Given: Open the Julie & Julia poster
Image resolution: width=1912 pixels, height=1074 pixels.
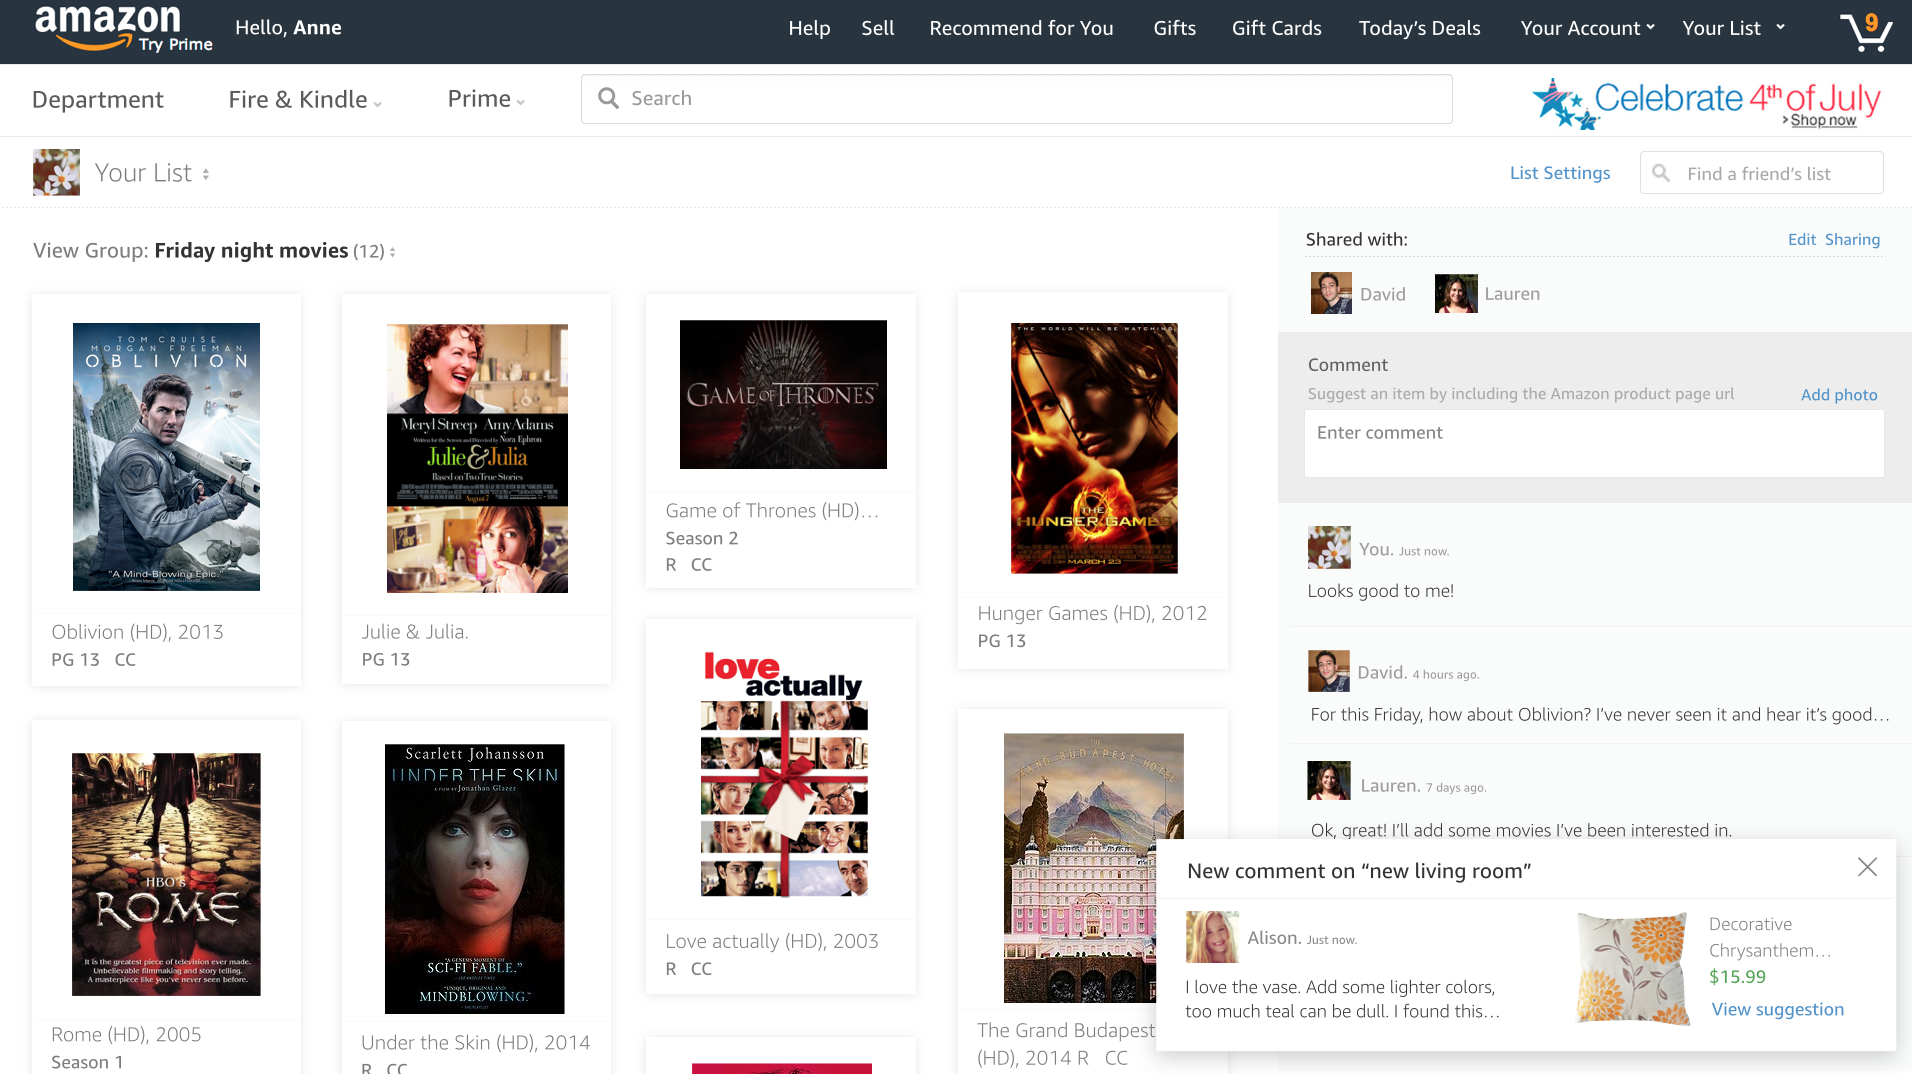Looking at the screenshot, I should coord(477,458).
